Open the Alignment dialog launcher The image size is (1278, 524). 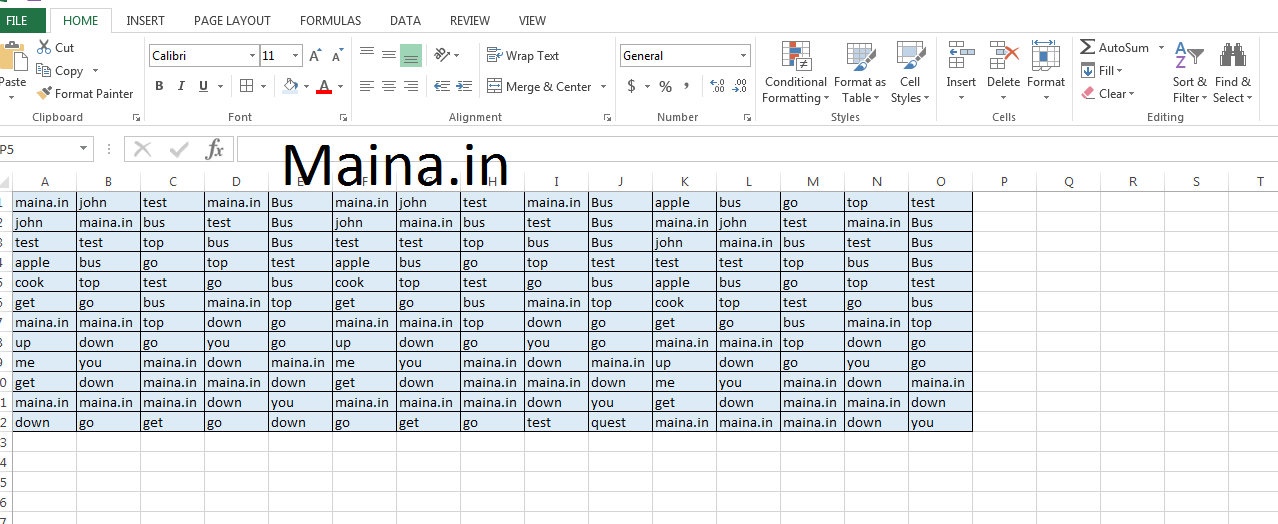tap(607, 118)
